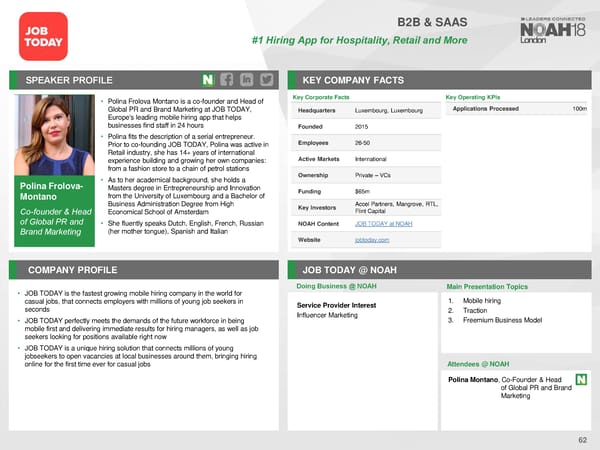Image resolution: width=600 pixels, height=450 pixels.
Task: Open the speaker's LinkedIn profile icon
Action: point(246,80)
